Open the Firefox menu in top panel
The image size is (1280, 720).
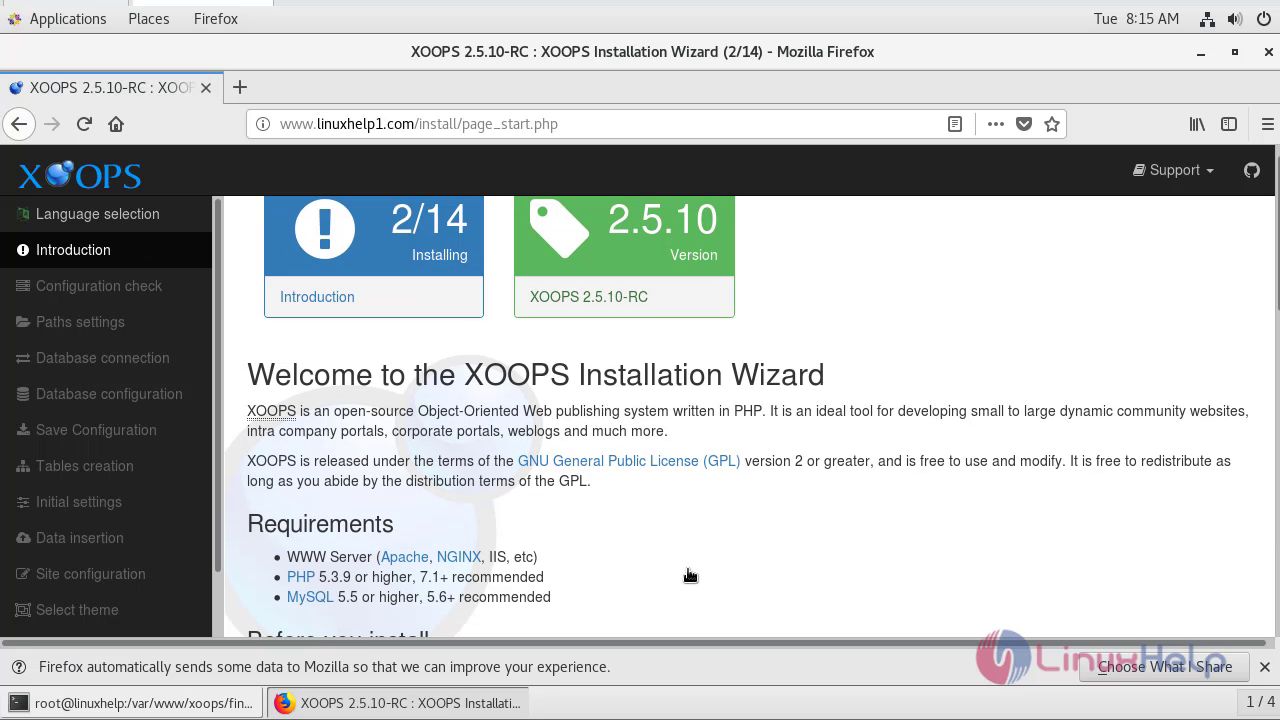[216, 19]
